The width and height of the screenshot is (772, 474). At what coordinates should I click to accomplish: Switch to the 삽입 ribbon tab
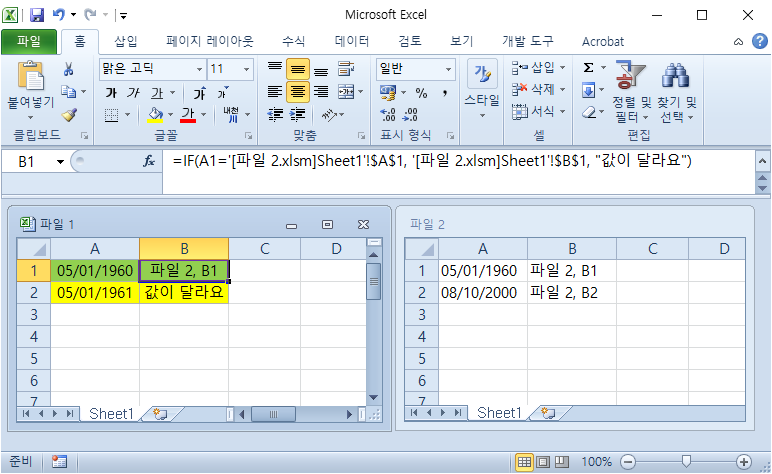pos(126,41)
